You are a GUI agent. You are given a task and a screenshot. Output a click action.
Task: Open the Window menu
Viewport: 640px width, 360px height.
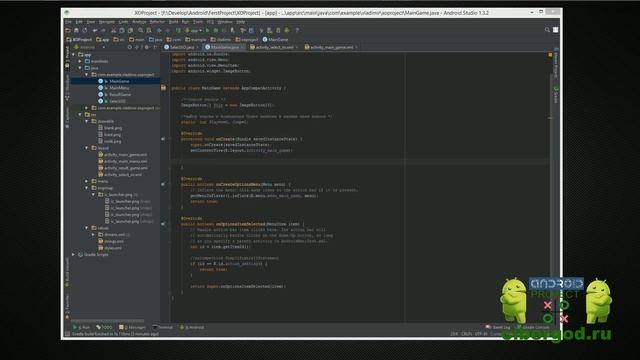click(224, 22)
